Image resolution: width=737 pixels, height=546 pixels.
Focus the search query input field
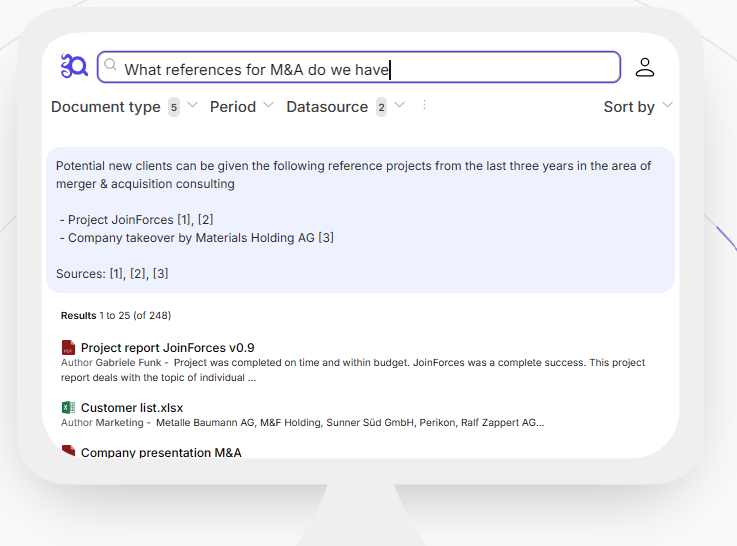[359, 67]
